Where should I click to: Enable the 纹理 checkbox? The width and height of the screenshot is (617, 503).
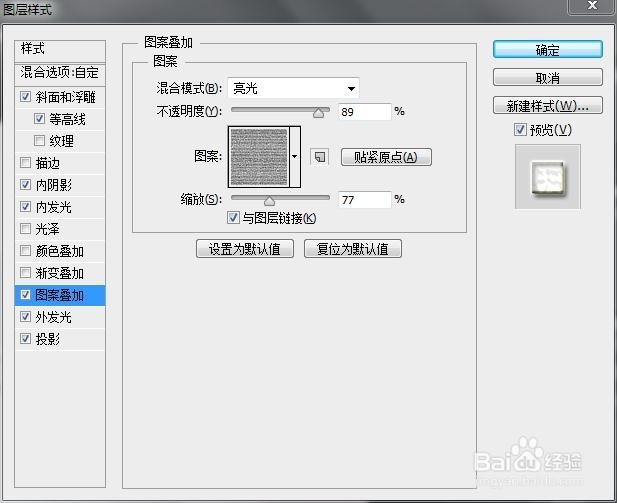click(x=39, y=141)
